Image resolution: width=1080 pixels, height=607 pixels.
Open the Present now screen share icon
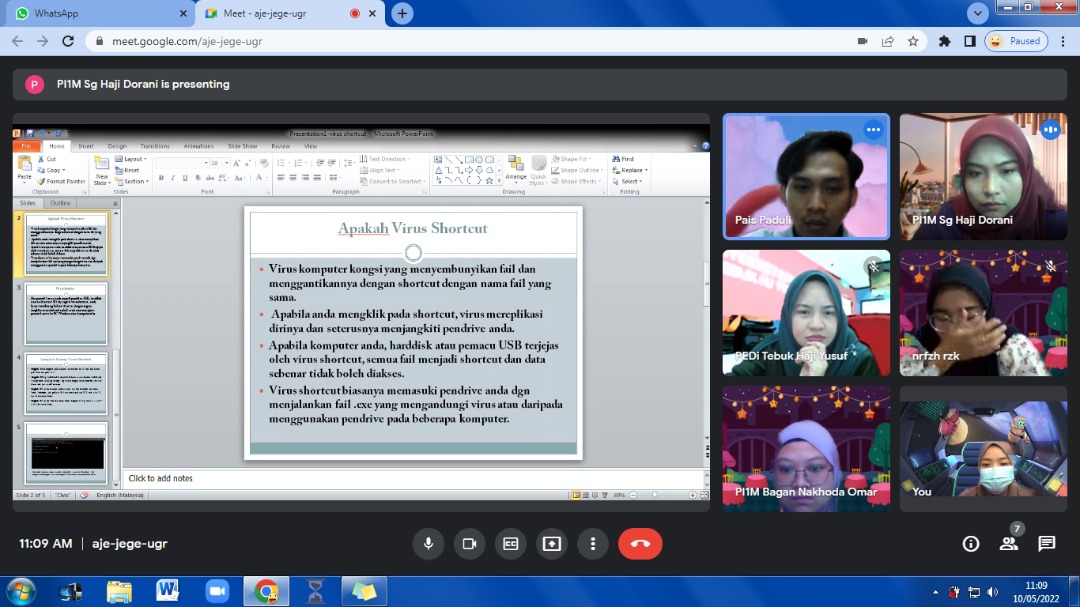pos(552,543)
